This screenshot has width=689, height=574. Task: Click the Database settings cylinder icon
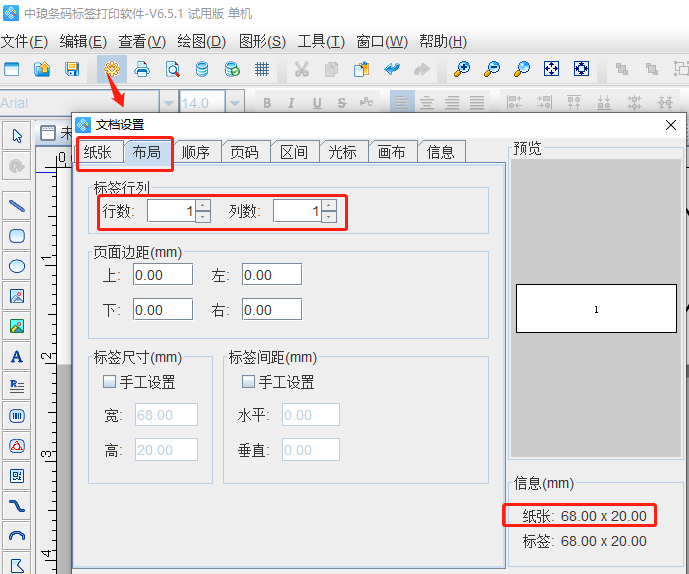click(x=202, y=69)
